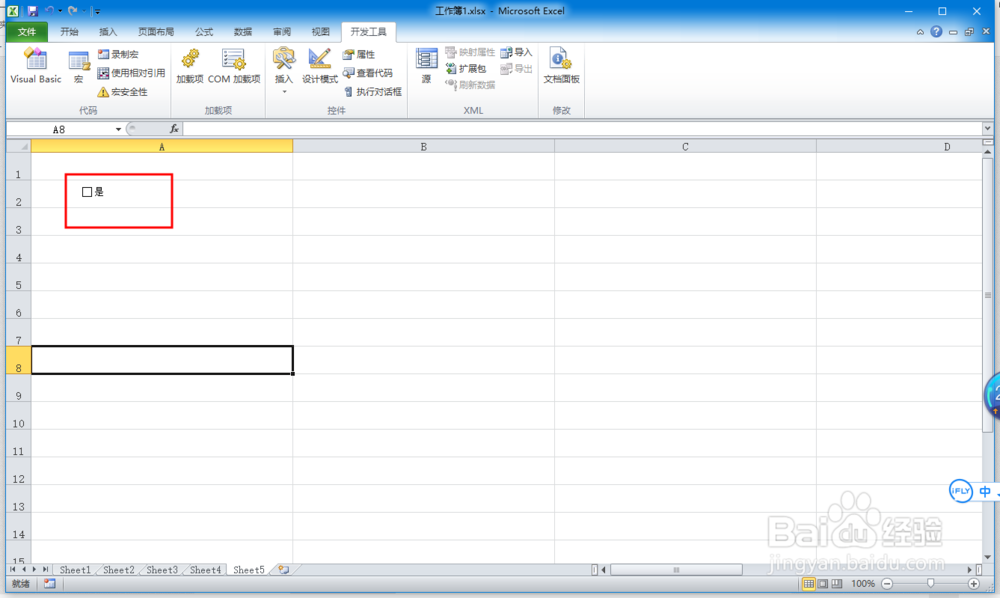This screenshot has width=1000, height=598.
Task: Expand the formula bar
Action: (x=987, y=129)
